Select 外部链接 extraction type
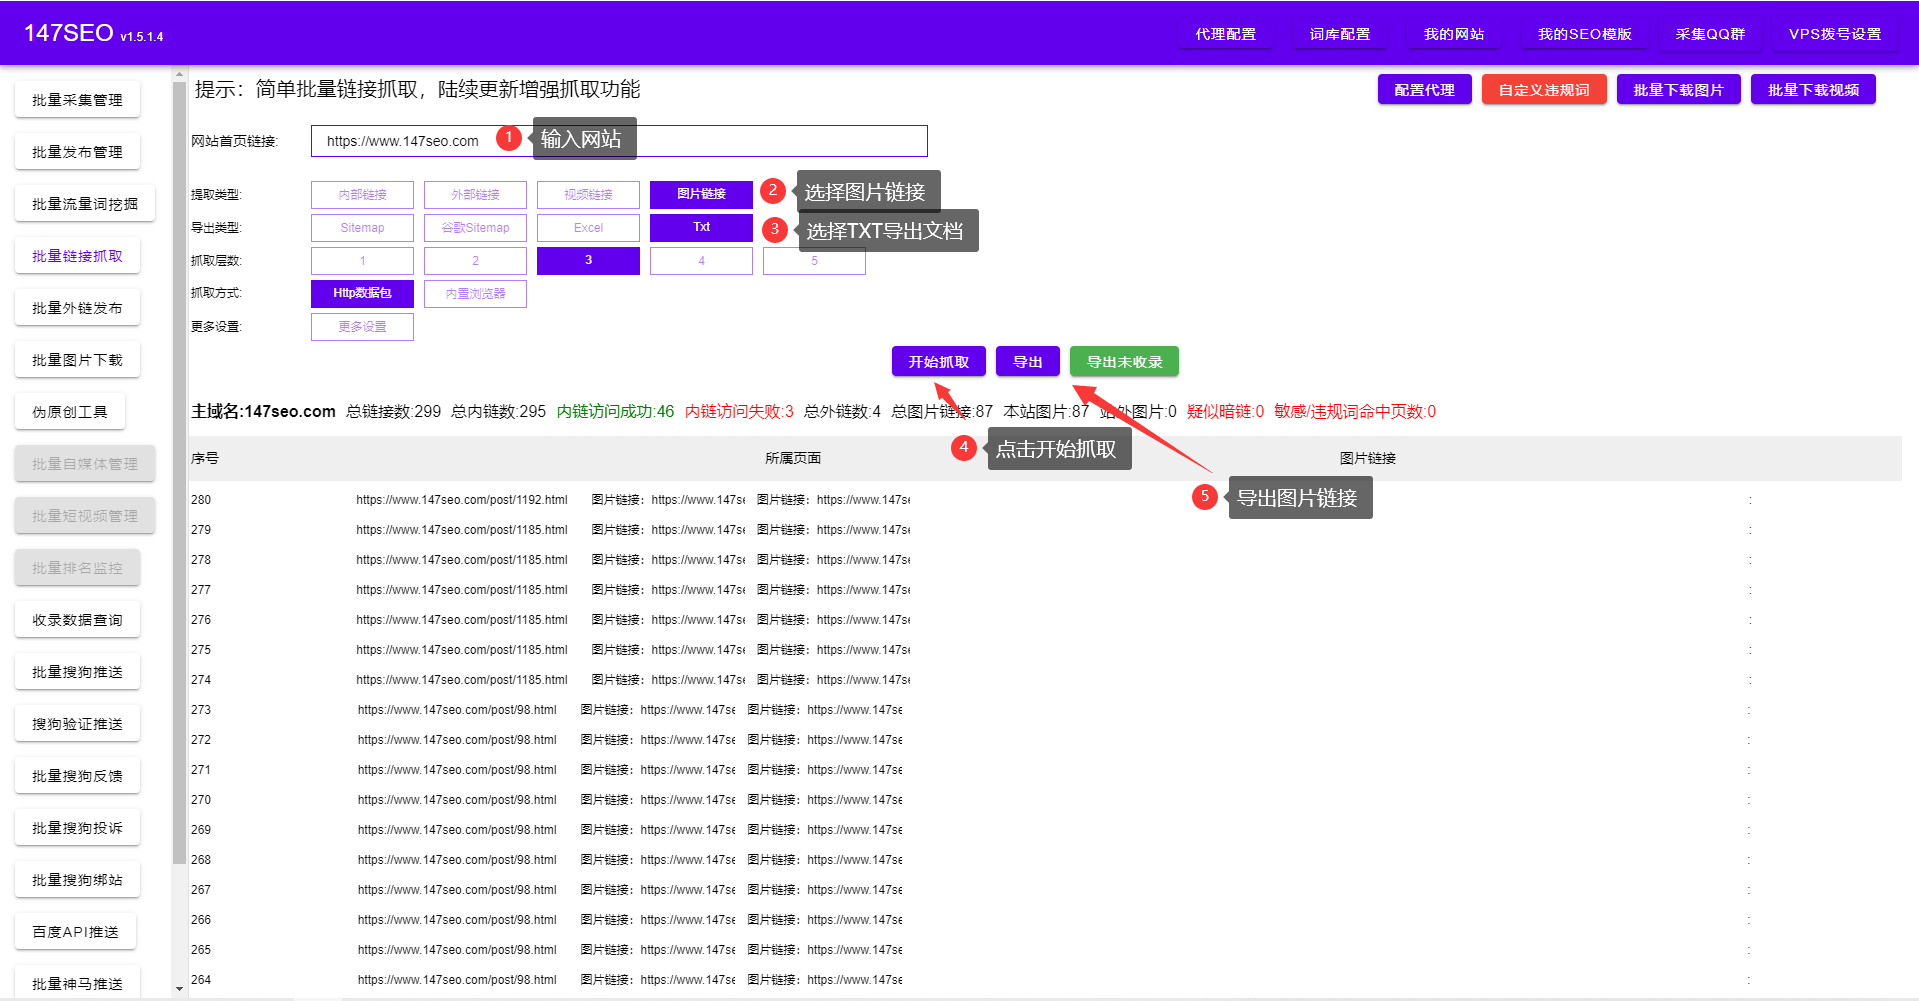Viewport: 1919px width, 1001px height. 475,195
